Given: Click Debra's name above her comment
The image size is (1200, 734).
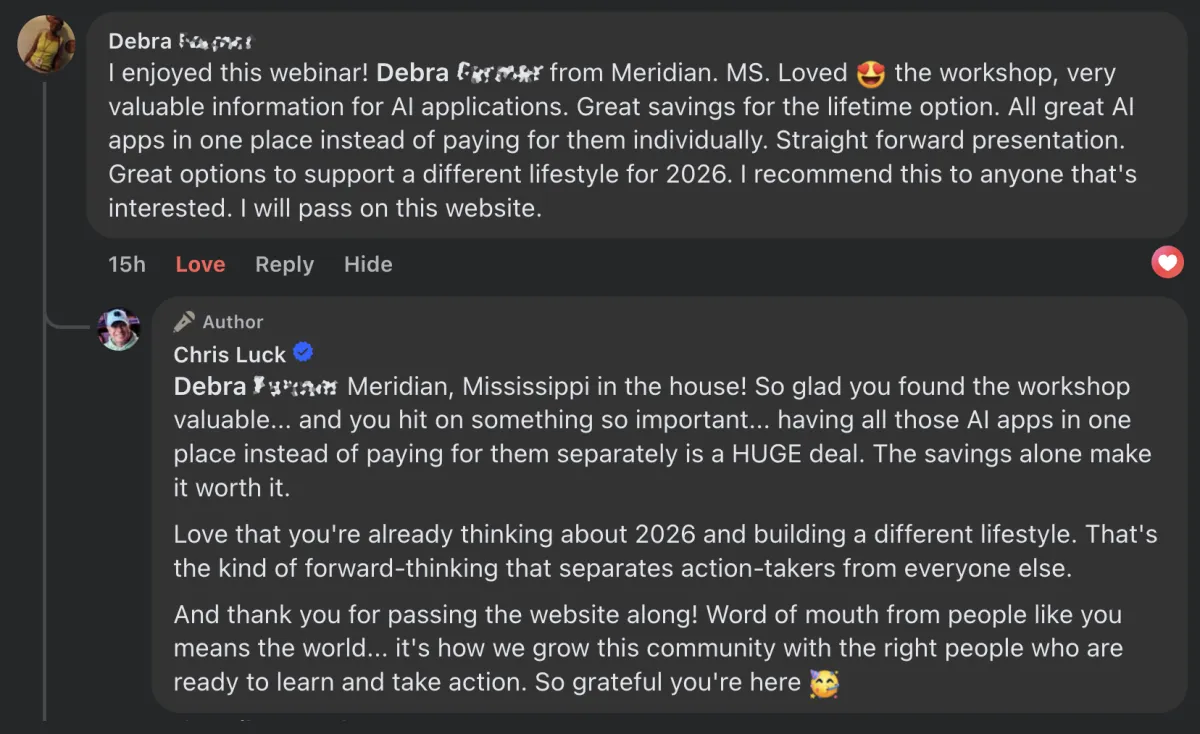Looking at the screenshot, I should click(180, 42).
